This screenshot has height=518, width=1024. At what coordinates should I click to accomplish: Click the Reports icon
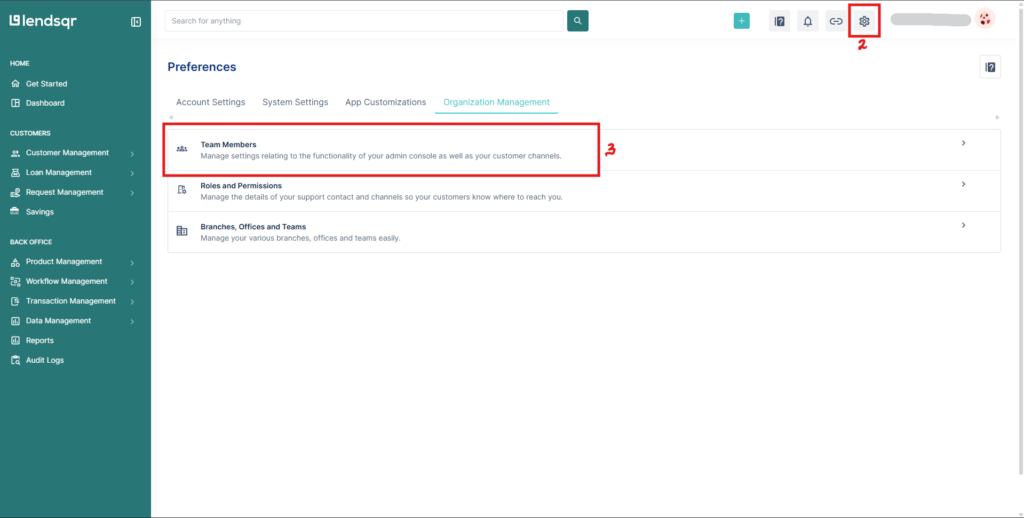coord(16,340)
